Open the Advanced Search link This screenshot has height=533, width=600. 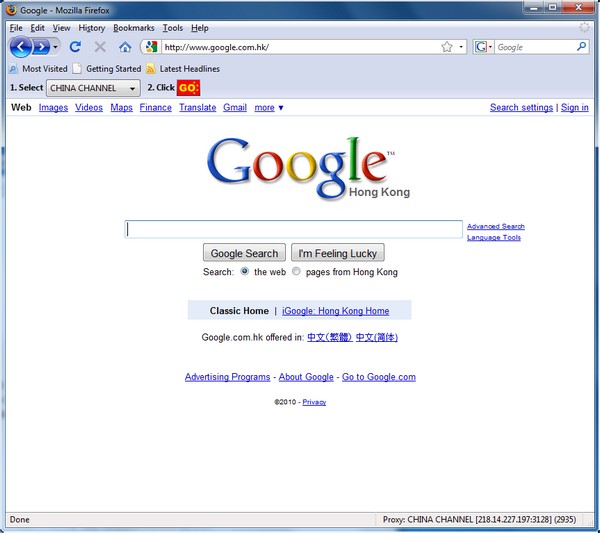pos(496,227)
